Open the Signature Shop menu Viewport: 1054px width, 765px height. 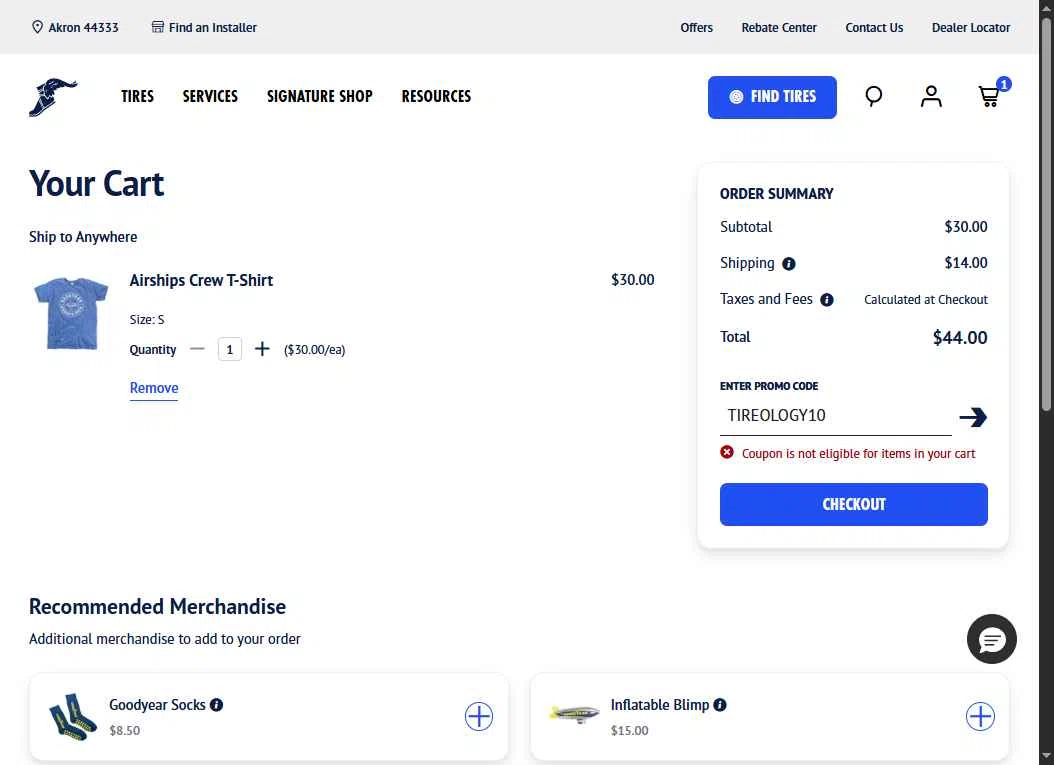pos(319,96)
